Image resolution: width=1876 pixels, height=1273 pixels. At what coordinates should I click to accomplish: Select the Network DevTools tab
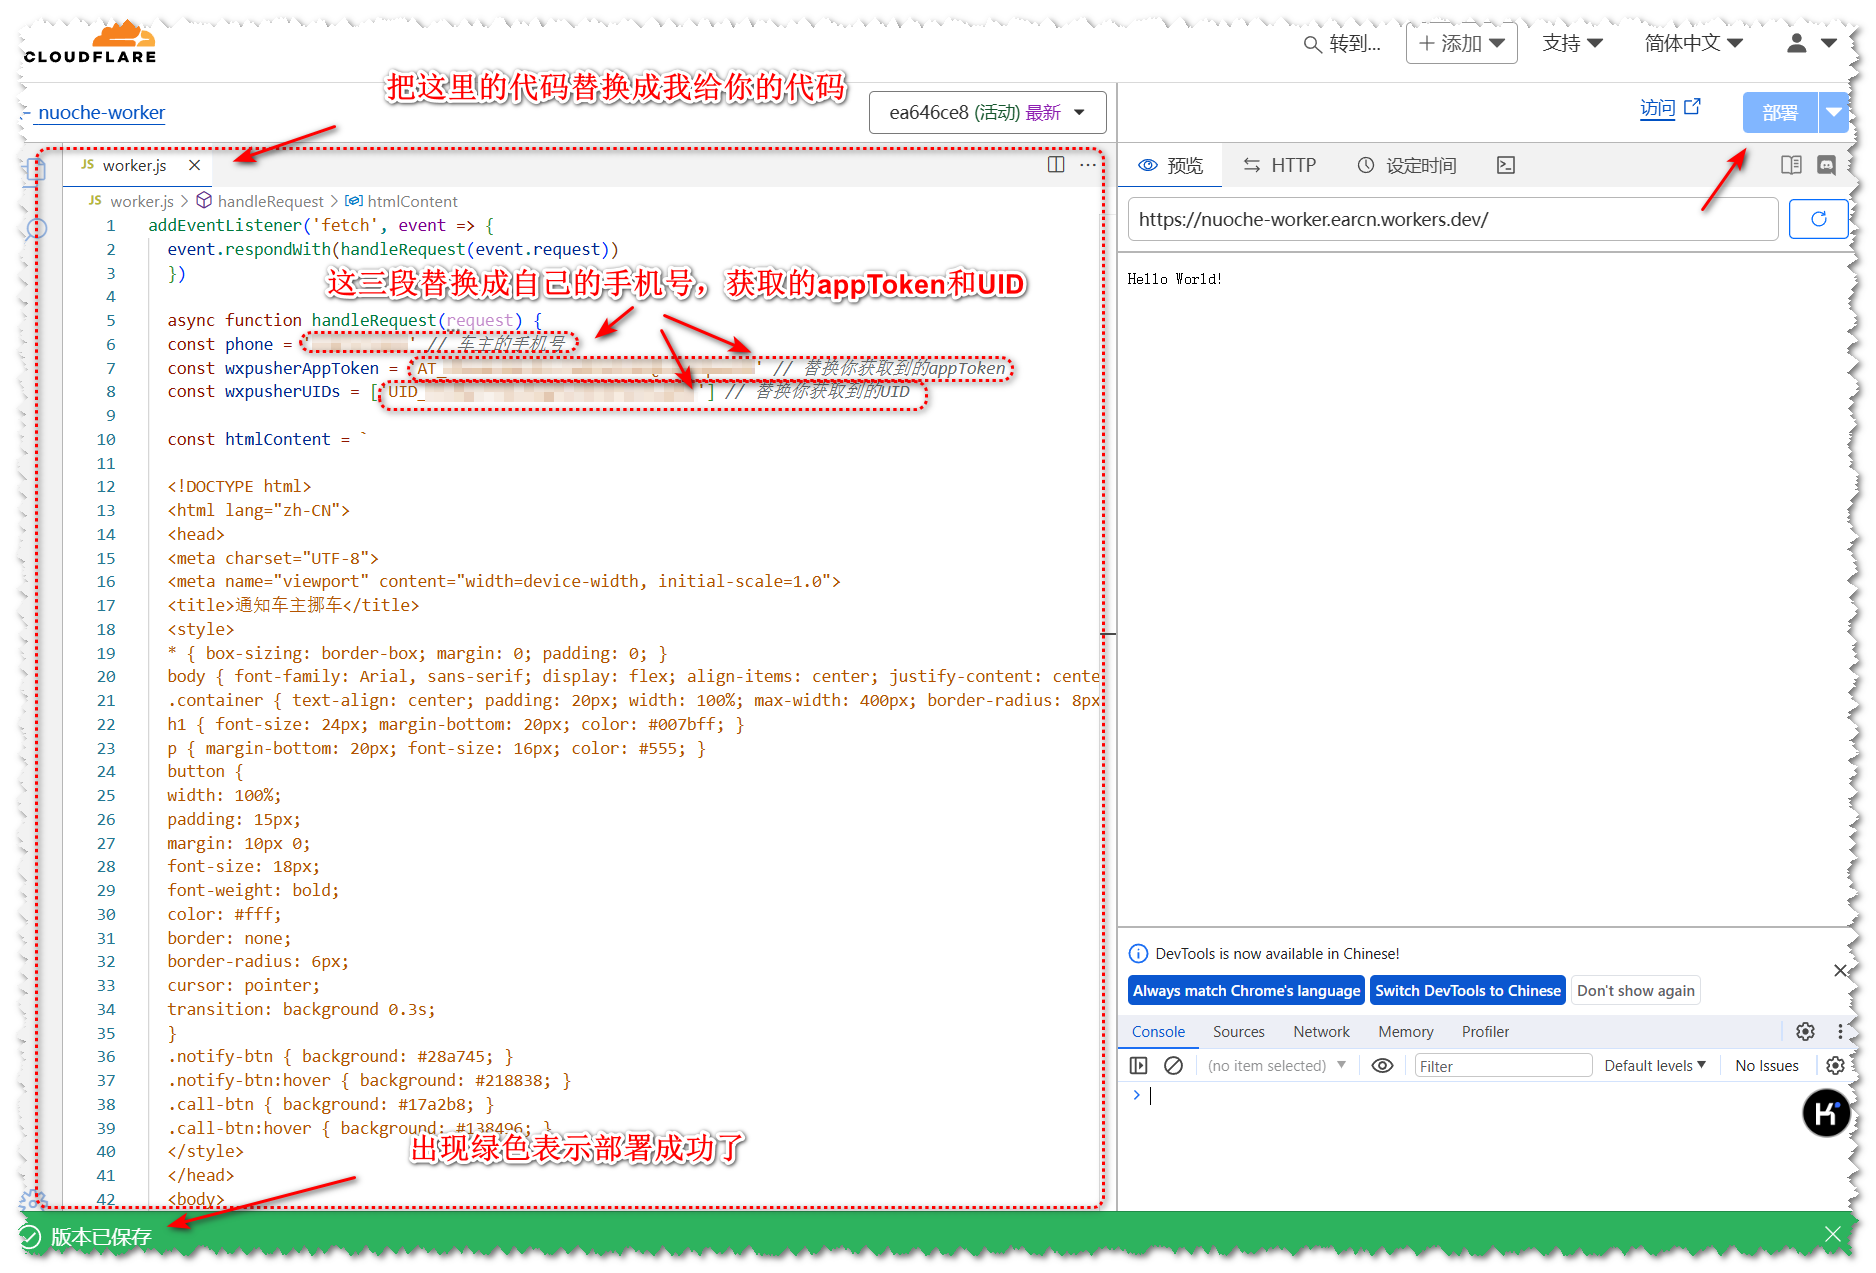pyautogui.click(x=1321, y=1031)
